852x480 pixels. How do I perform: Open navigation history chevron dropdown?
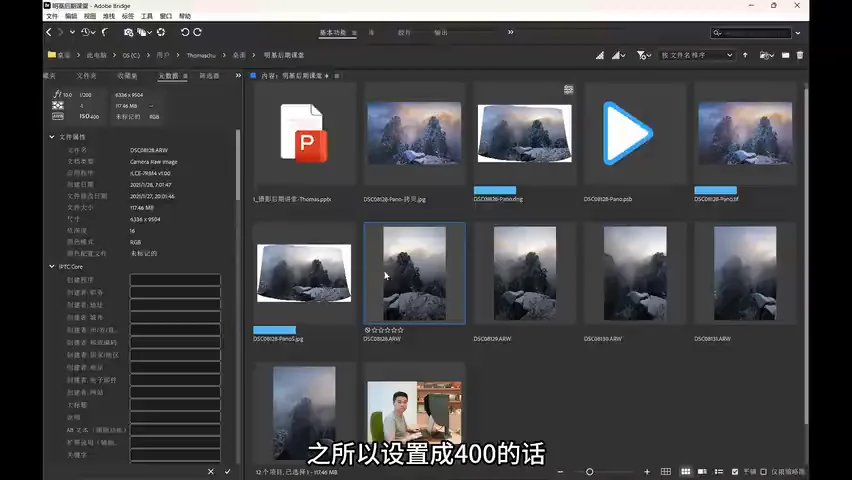(72, 33)
